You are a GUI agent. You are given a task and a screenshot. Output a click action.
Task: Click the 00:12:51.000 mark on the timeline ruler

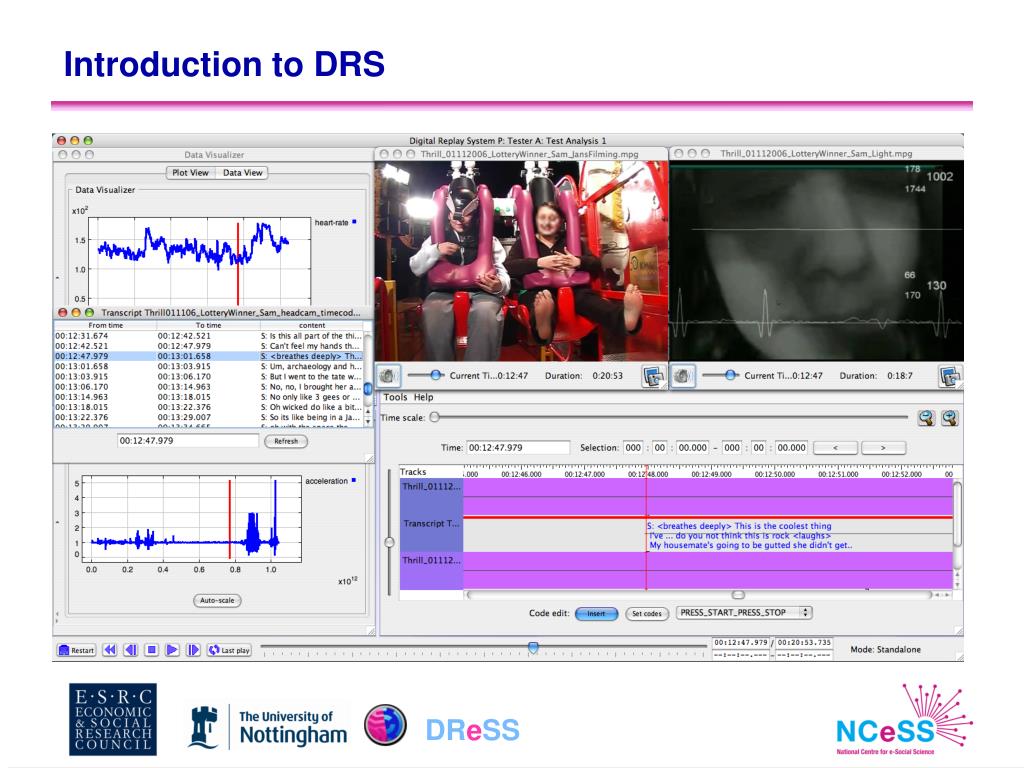coord(839,474)
